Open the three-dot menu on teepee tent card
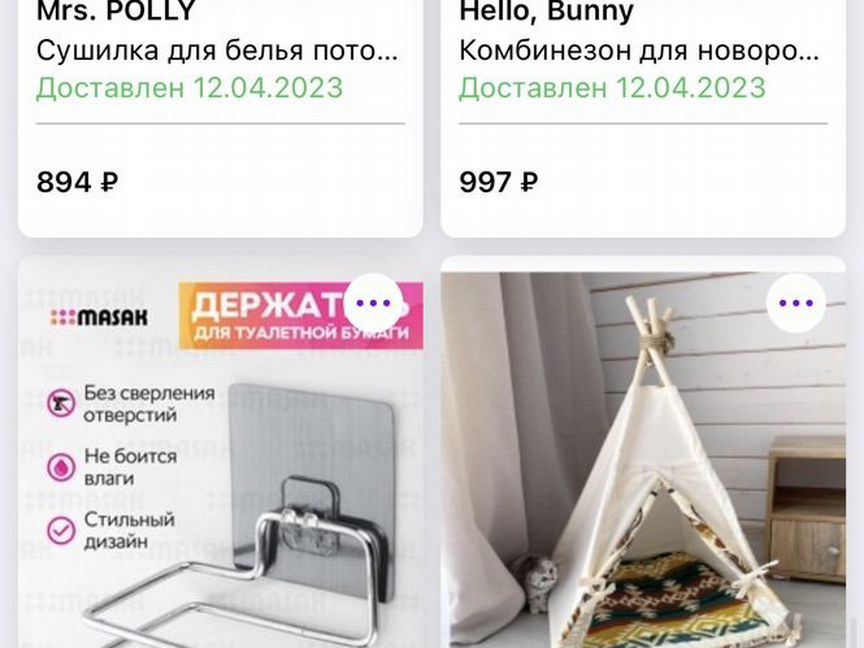 pyautogui.click(x=796, y=303)
